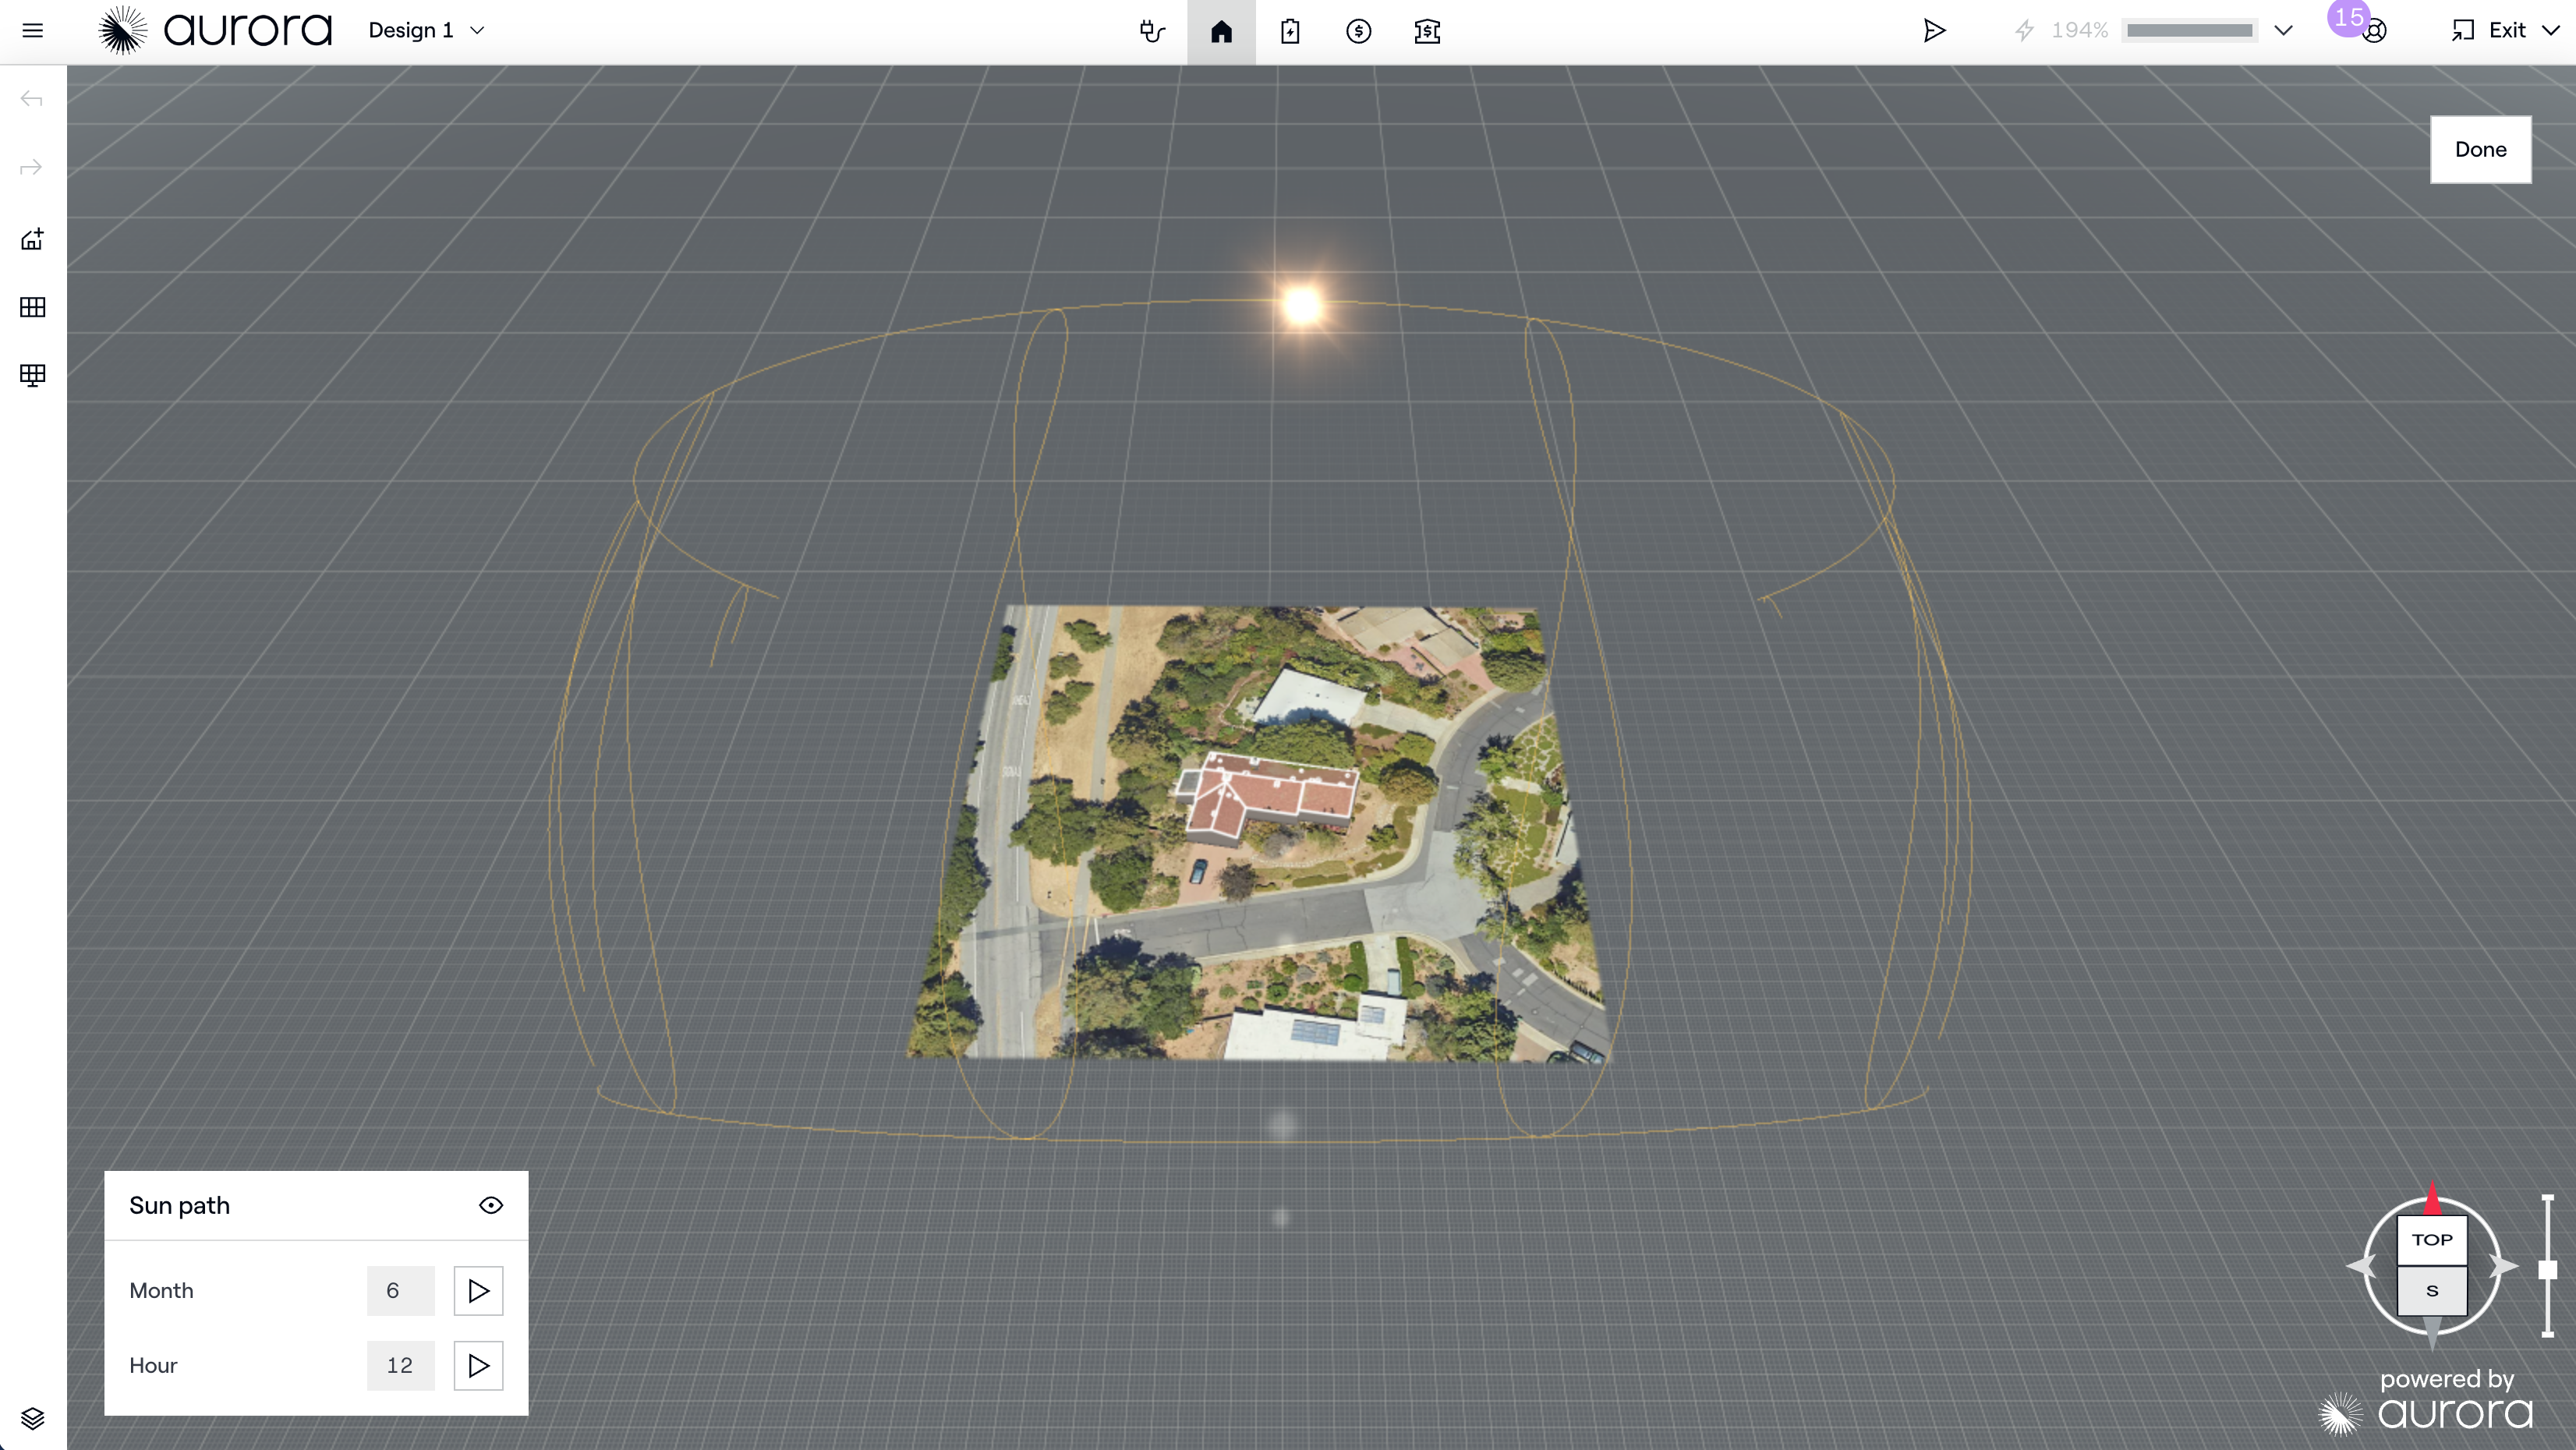Click the redo arrow icon
This screenshot has height=1450, width=2576.
(32, 167)
